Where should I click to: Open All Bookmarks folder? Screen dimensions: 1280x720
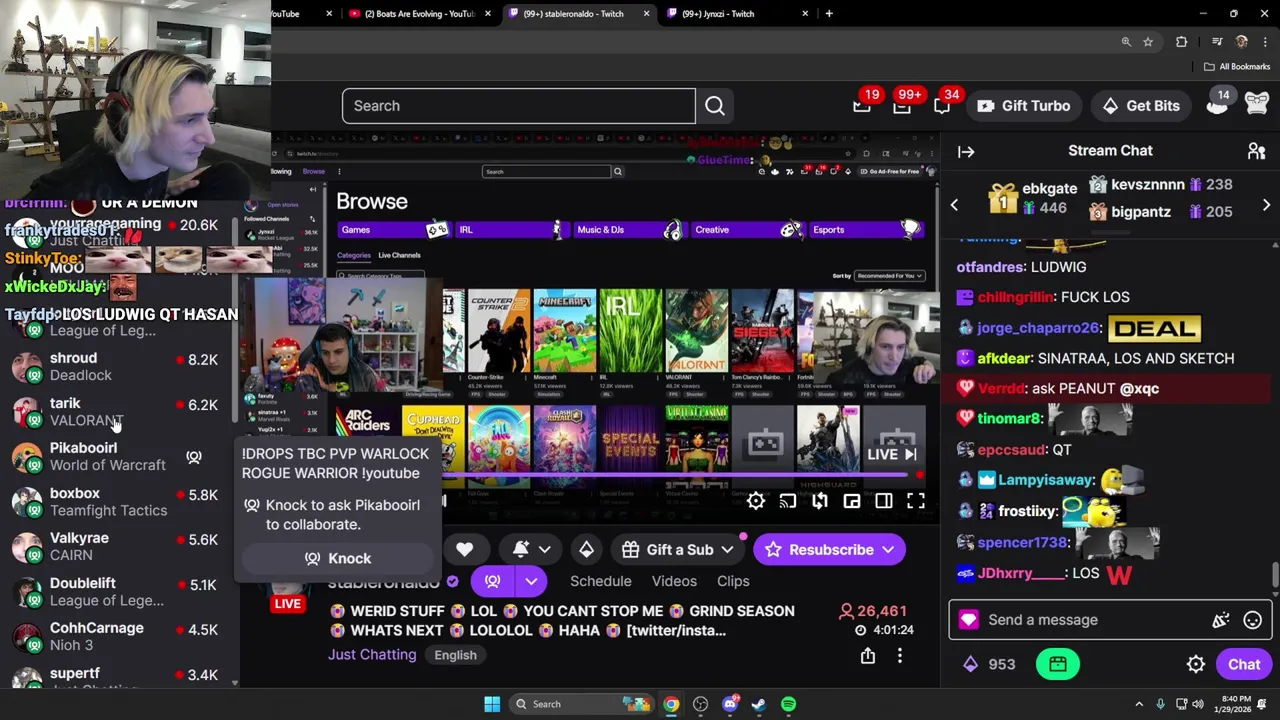1237,67
